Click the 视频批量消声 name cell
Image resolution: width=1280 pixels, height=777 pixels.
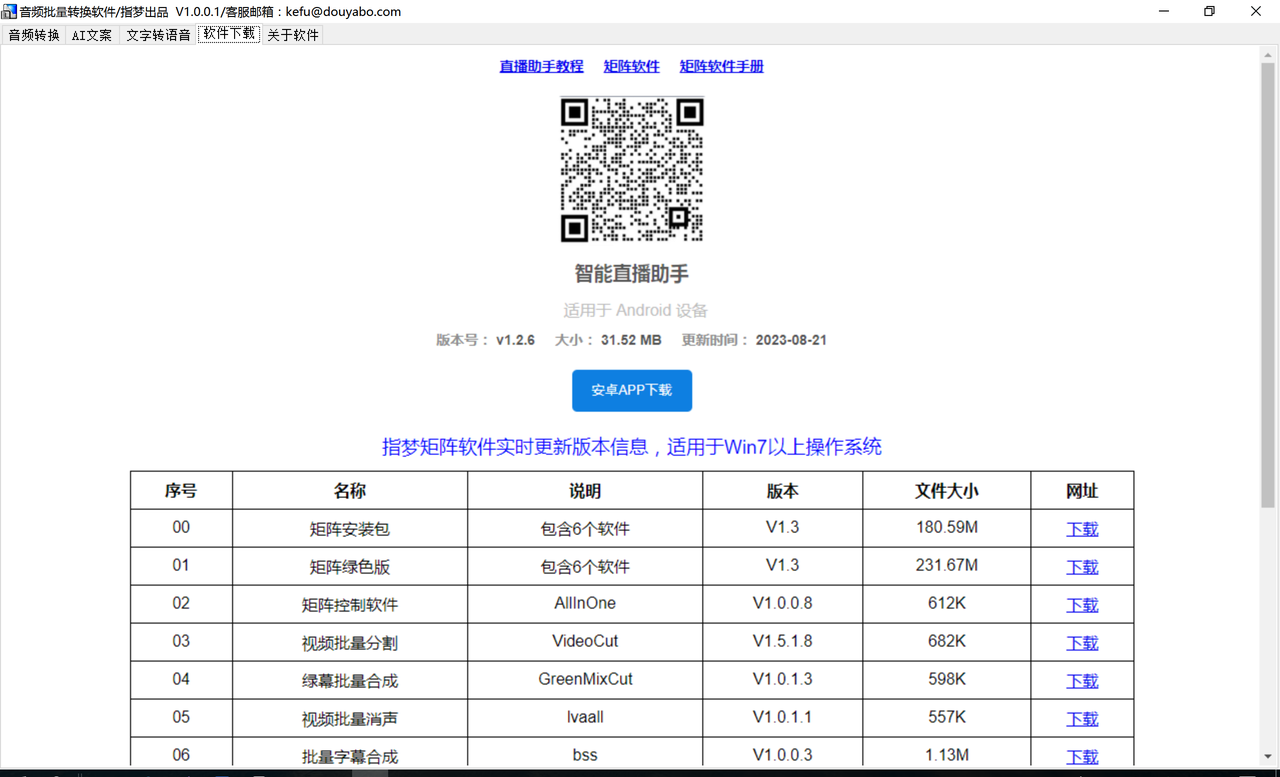pos(350,719)
